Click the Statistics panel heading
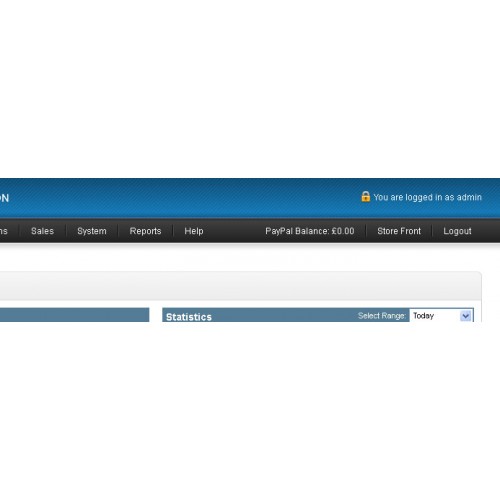The image size is (500, 500). point(189,317)
